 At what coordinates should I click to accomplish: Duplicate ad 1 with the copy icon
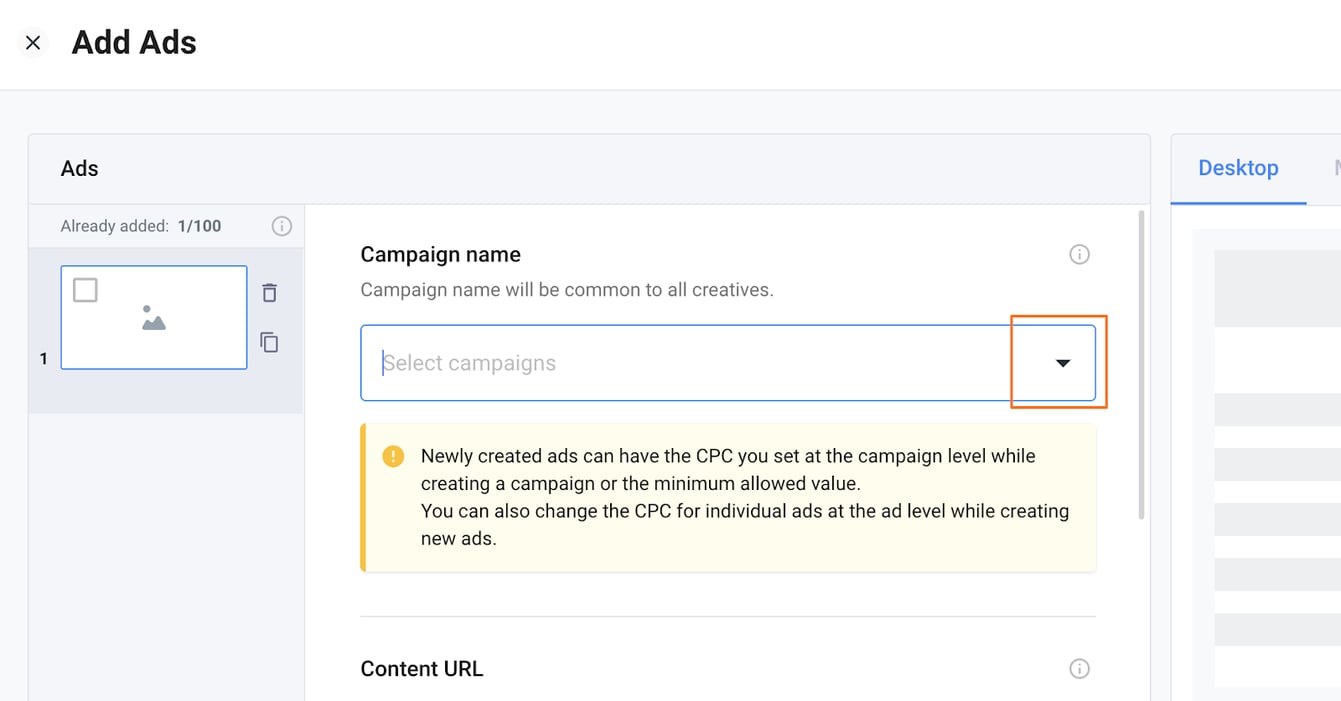click(269, 342)
